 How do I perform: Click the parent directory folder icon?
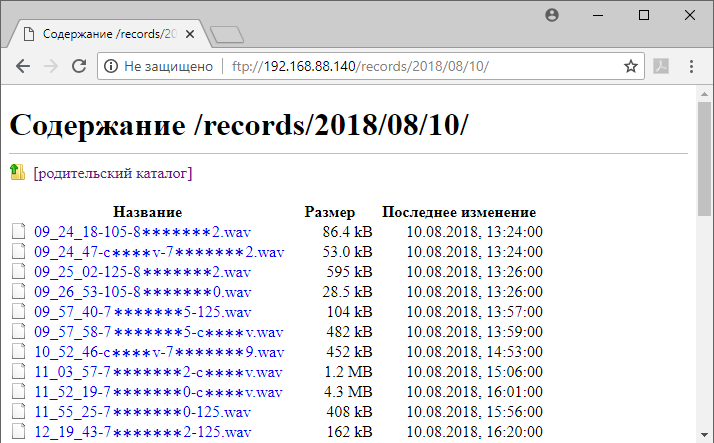pos(18,173)
